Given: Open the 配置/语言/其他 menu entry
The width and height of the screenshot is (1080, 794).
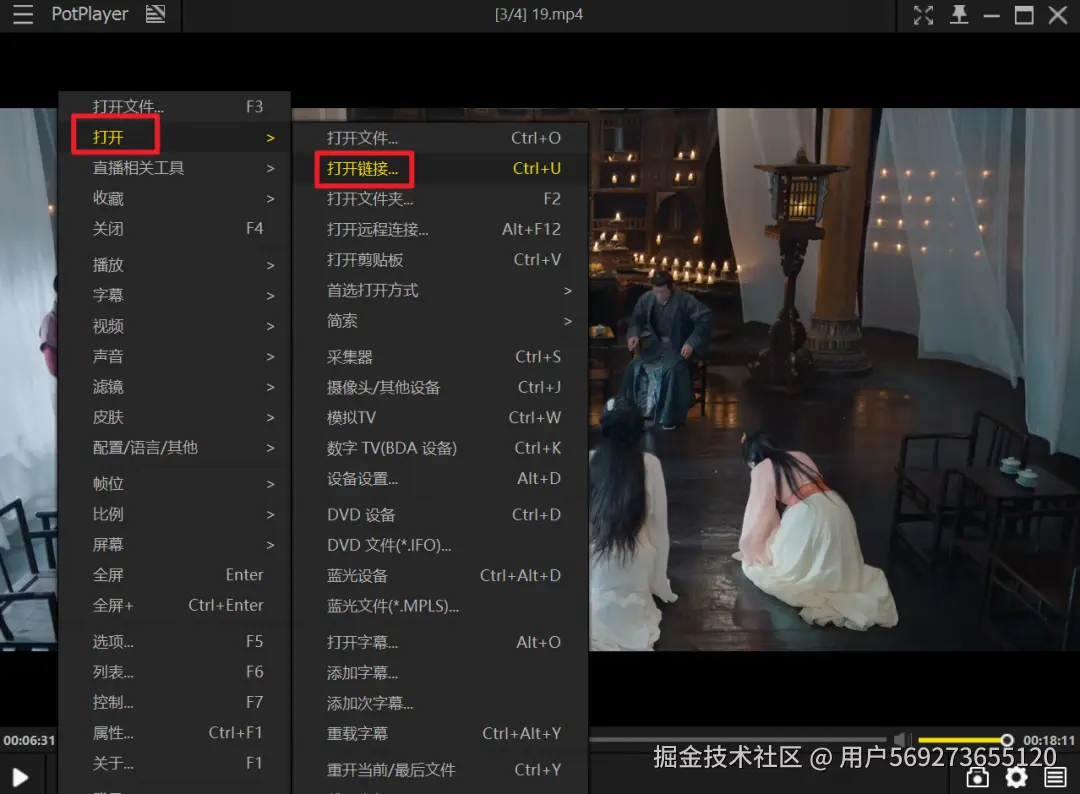Looking at the screenshot, I should [175, 448].
